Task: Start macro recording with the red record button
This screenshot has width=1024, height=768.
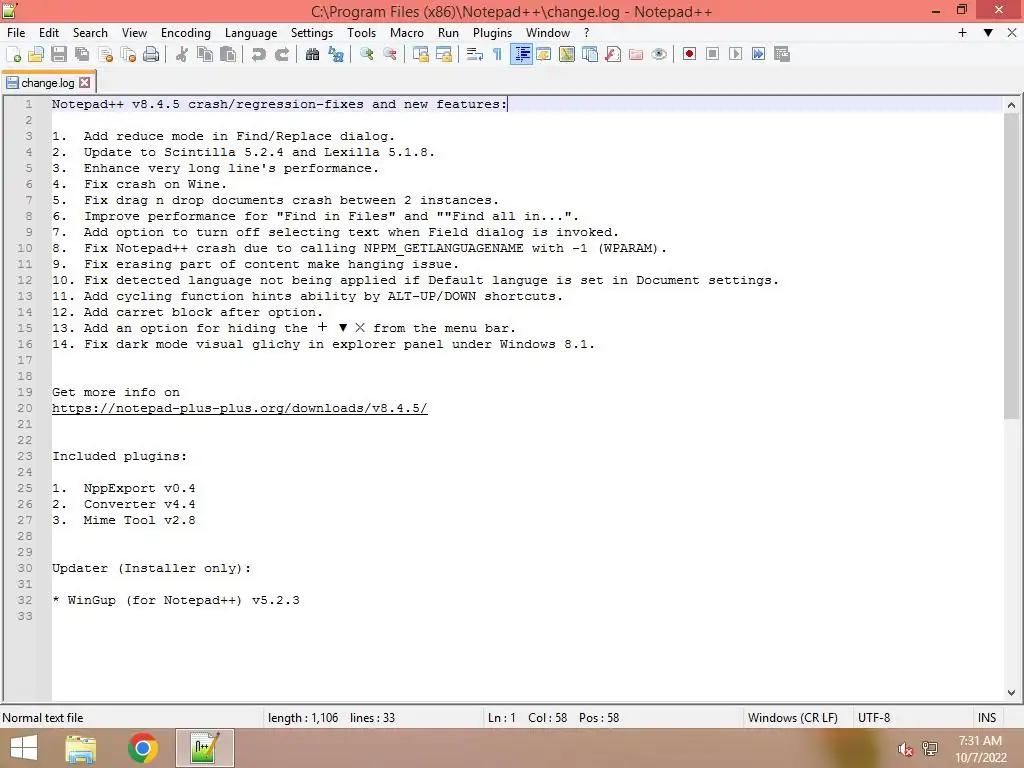Action: tap(689, 54)
